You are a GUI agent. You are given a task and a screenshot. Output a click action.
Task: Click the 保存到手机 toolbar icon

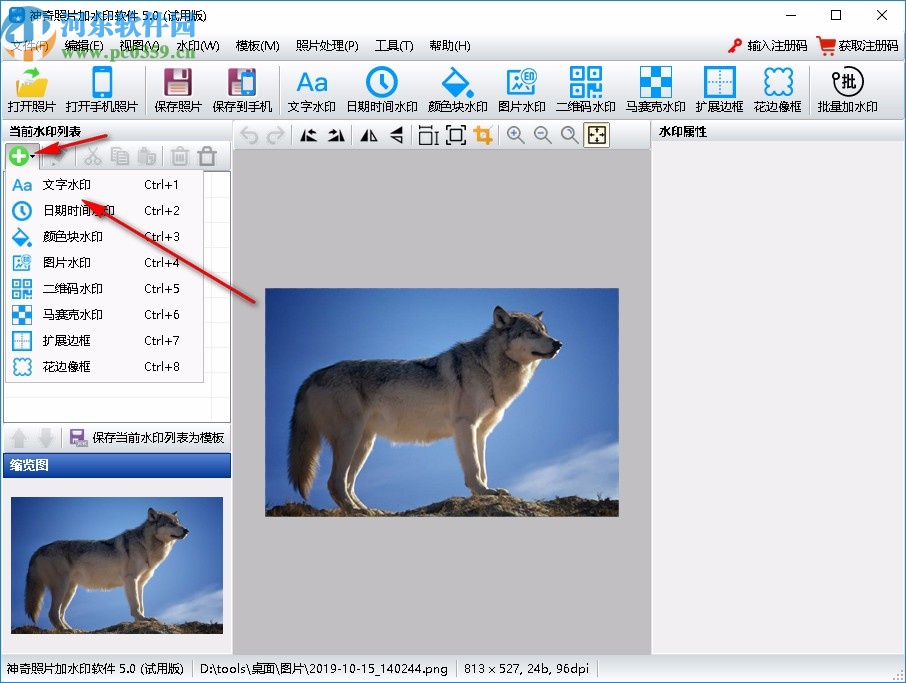point(242,83)
